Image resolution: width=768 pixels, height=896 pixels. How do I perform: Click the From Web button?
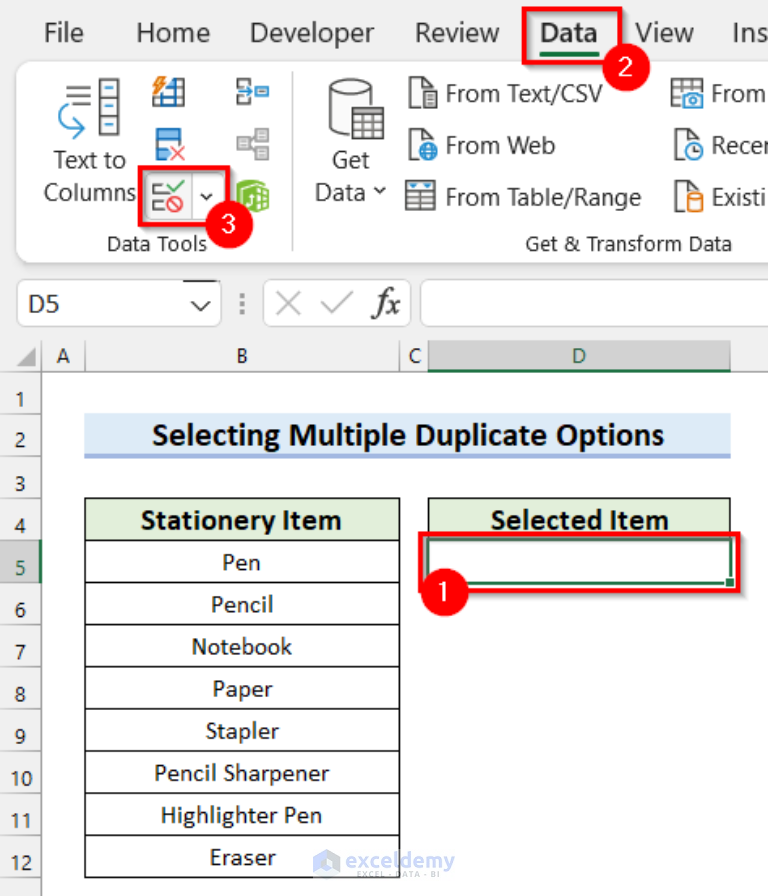click(x=481, y=146)
